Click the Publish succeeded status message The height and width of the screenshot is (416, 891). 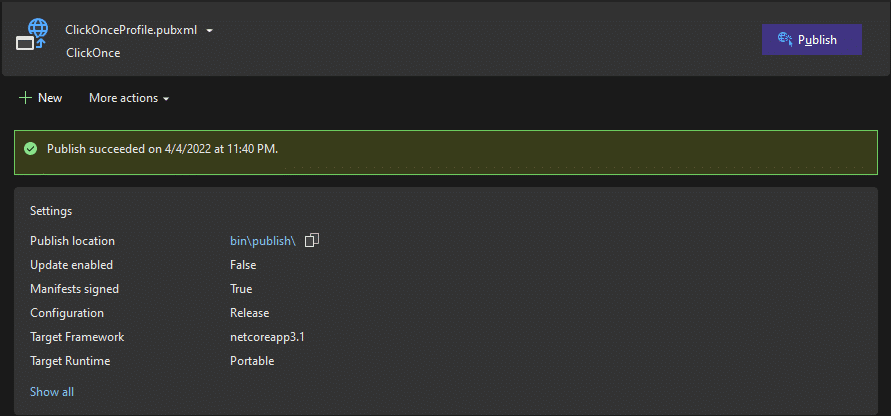162,149
